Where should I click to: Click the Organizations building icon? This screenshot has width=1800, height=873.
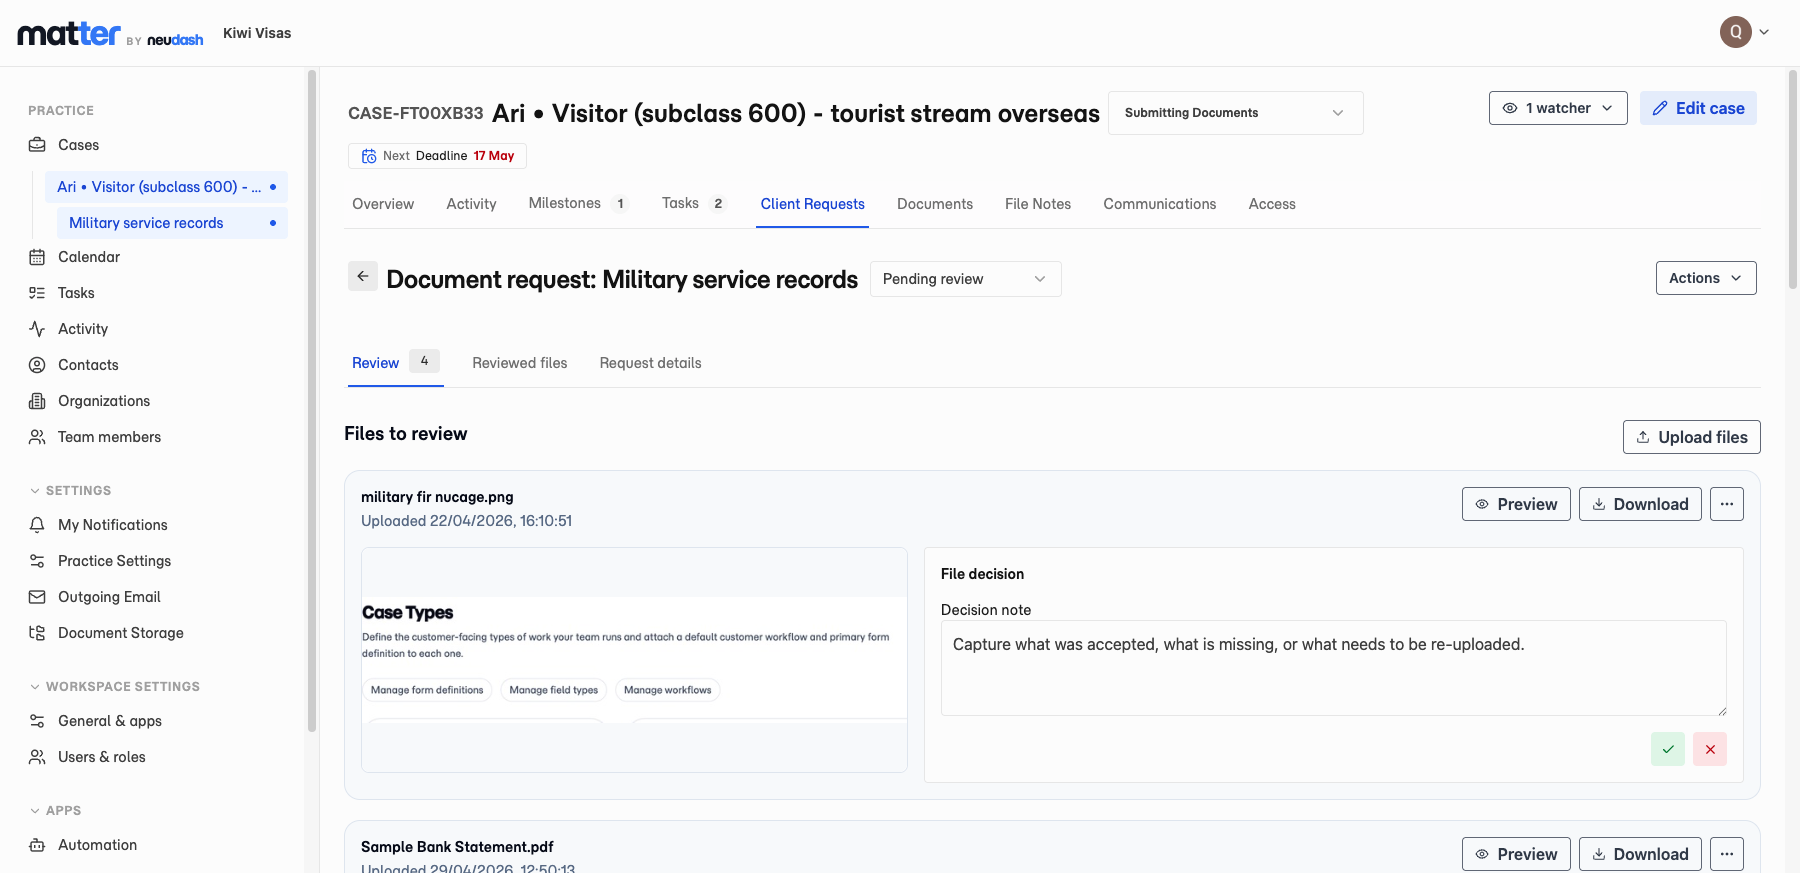tap(37, 401)
